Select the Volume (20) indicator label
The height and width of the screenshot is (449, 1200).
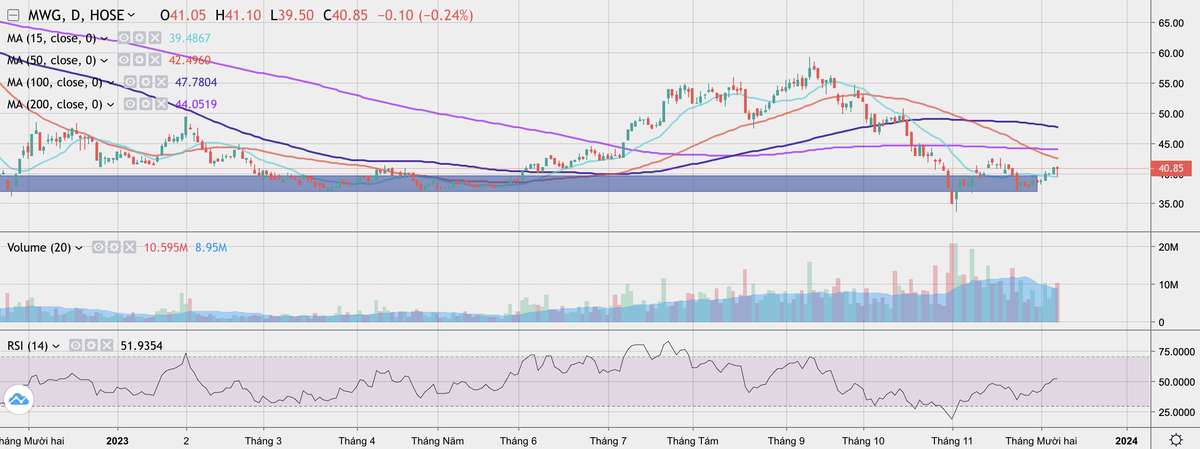(x=39, y=246)
